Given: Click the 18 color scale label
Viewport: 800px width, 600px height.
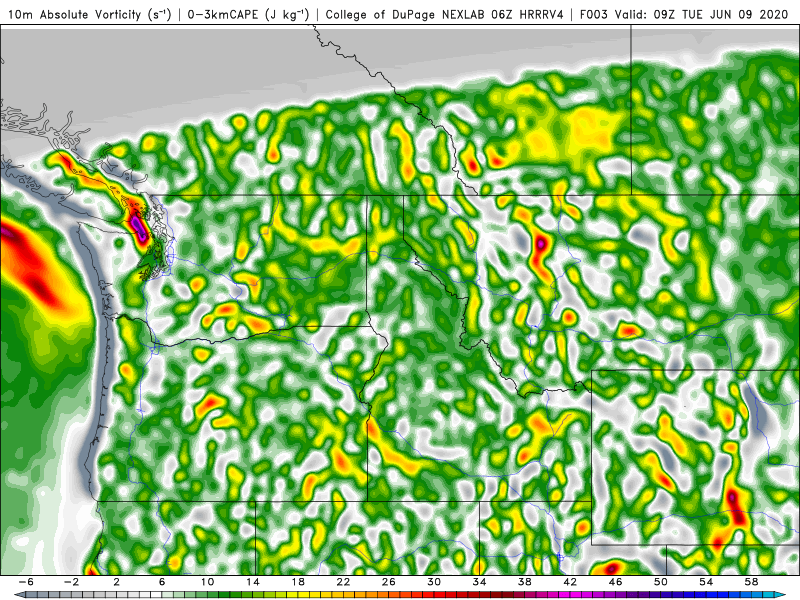Looking at the screenshot, I should pos(298,582).
